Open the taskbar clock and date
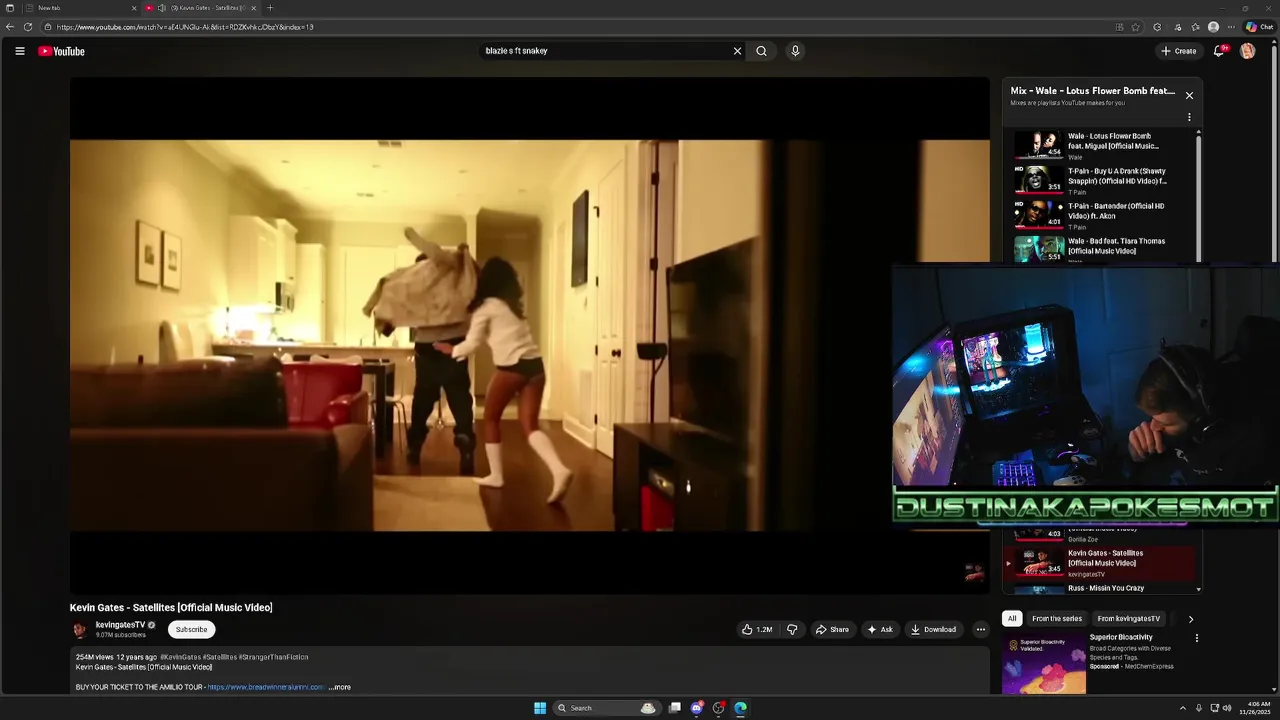 [1253, 708]
